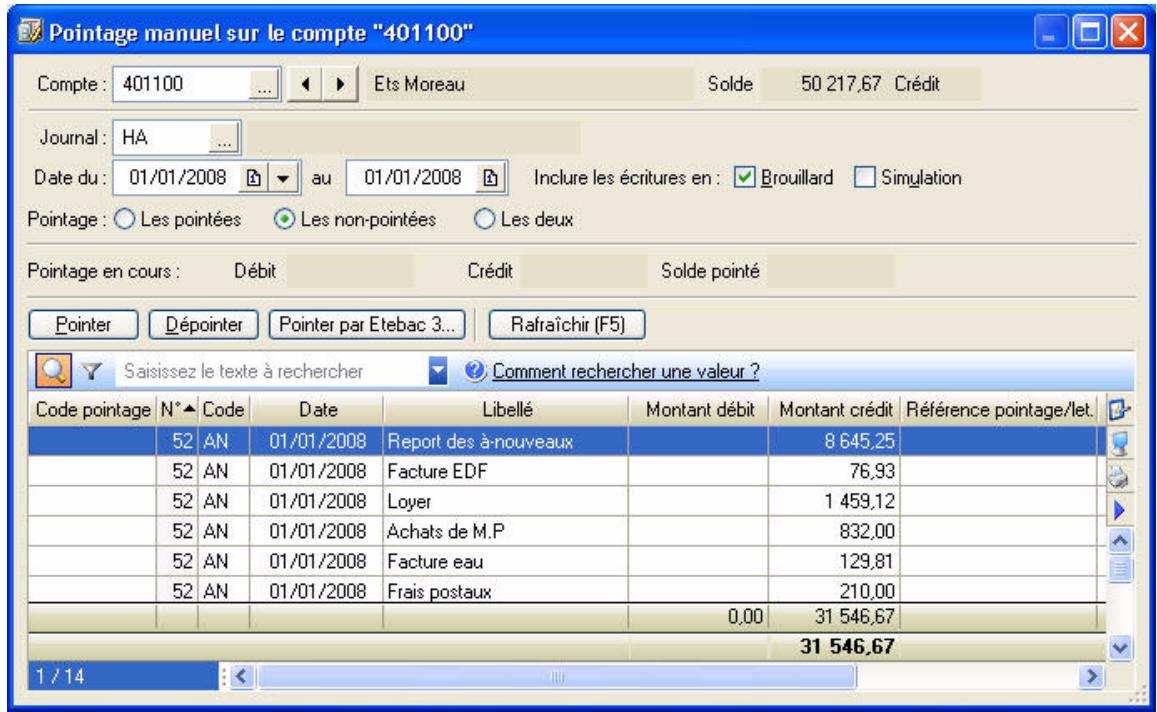1157x712 pixels.
Task: Click the horizontal scrollbar thumb
Action: tap(557, 676)
